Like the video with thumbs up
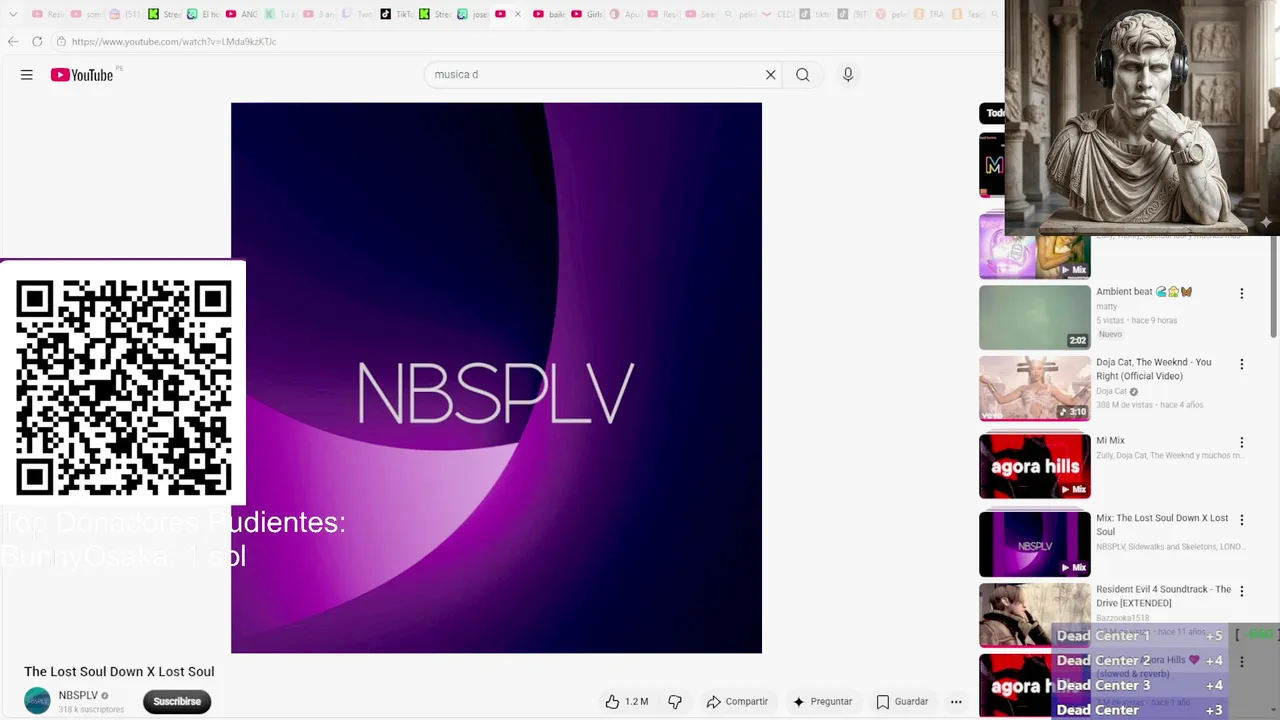 [x=612, y=702]
